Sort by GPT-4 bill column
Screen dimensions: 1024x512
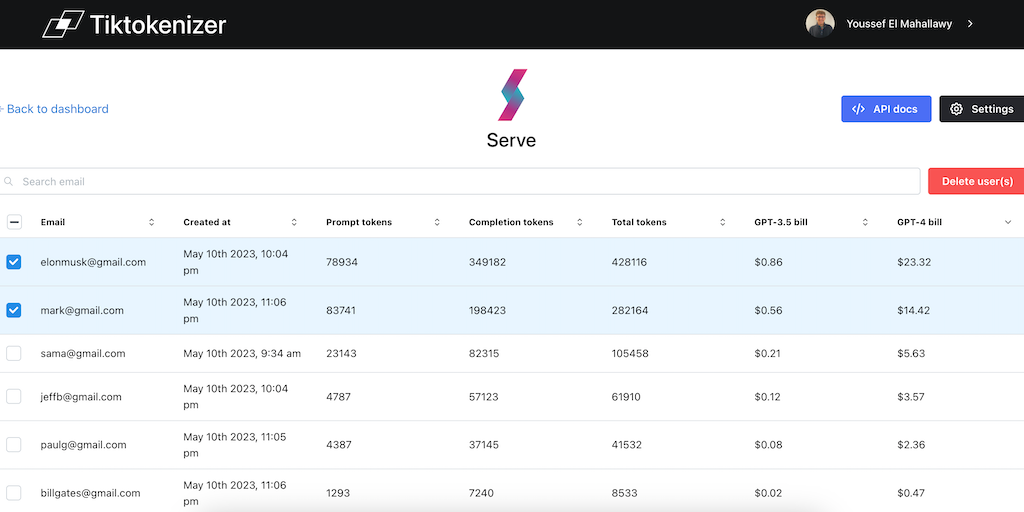pyautogui.click(x=1008, y=222)
